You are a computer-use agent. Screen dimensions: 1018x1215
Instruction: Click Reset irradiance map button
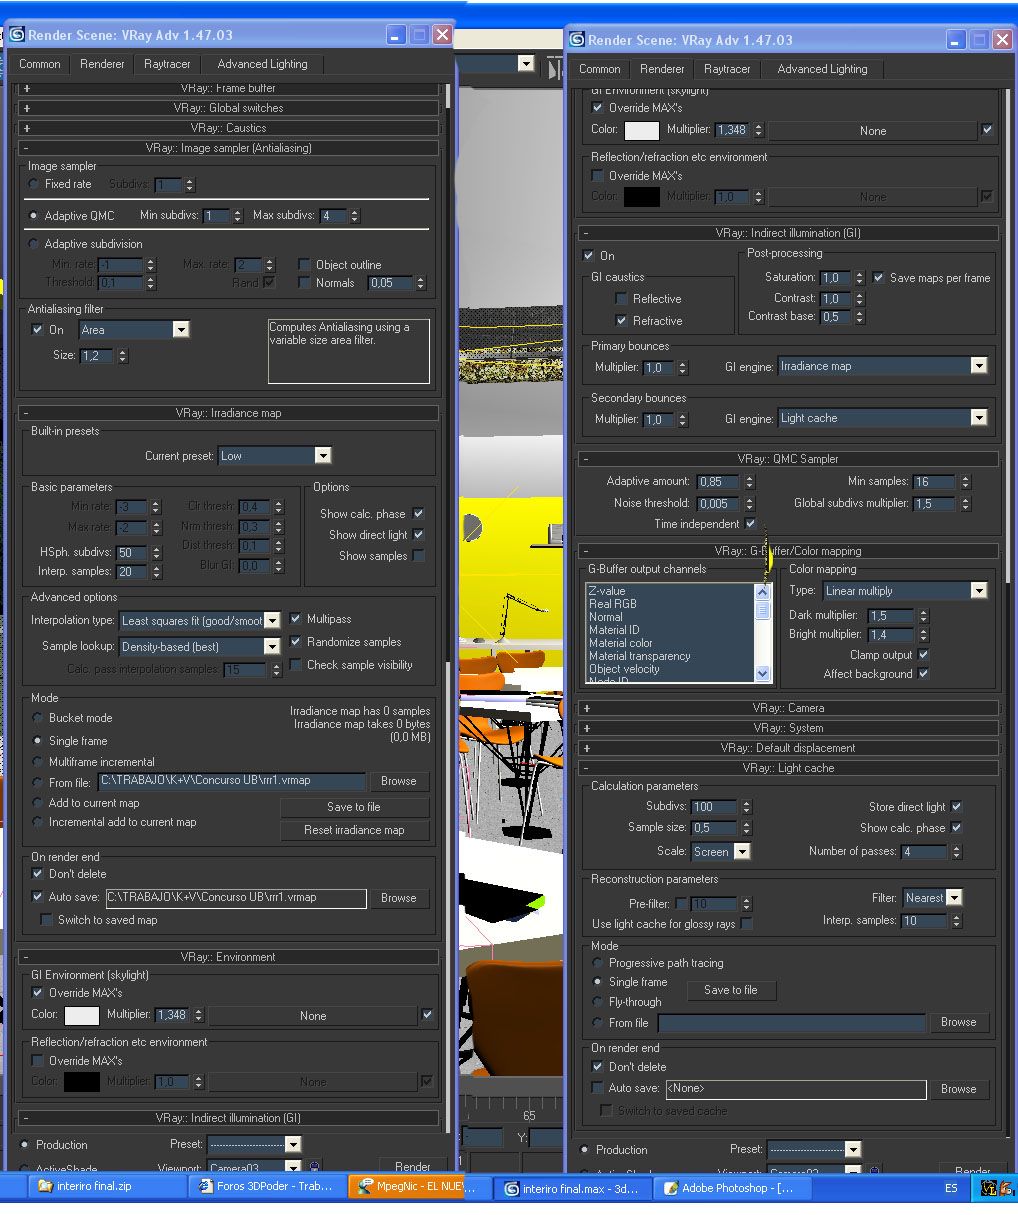(354, 830)
